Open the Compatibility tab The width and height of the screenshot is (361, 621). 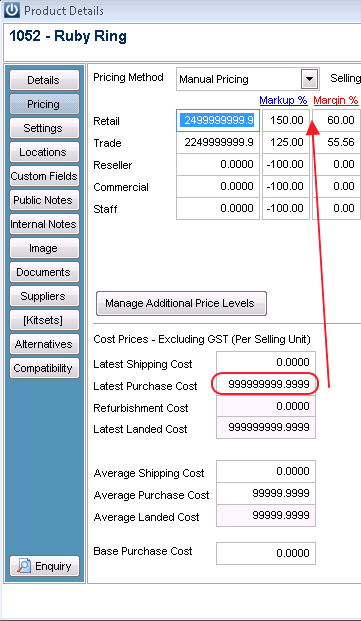tap(44, 368)
